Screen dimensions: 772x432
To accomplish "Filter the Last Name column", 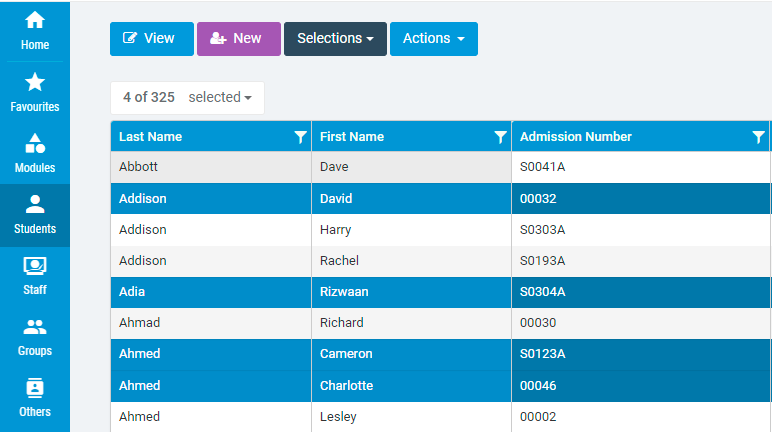I will [x=300, y=137].
